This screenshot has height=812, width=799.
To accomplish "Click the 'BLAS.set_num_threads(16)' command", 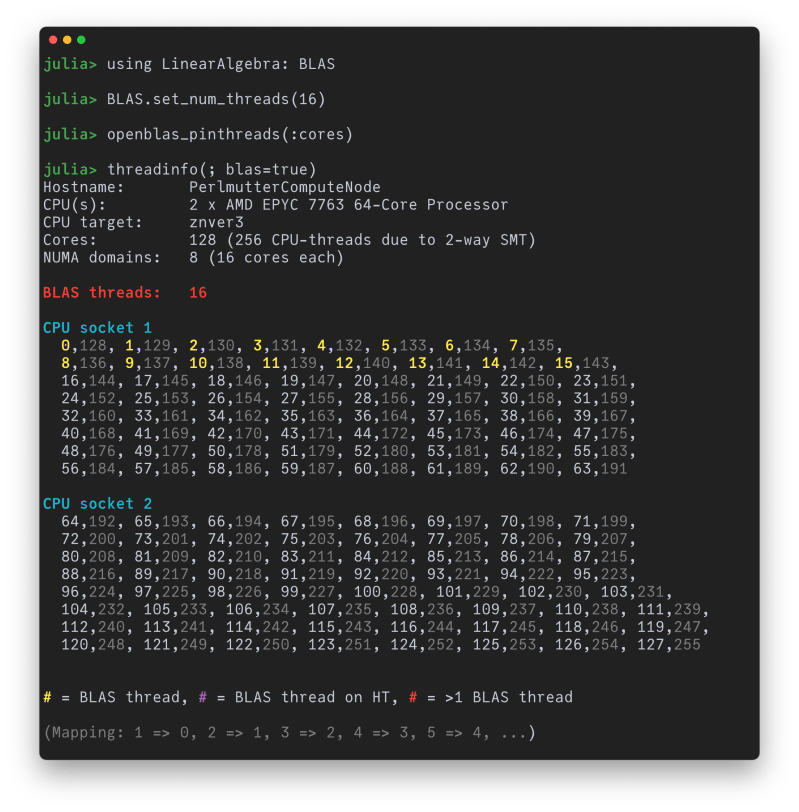I will (216, 99).
